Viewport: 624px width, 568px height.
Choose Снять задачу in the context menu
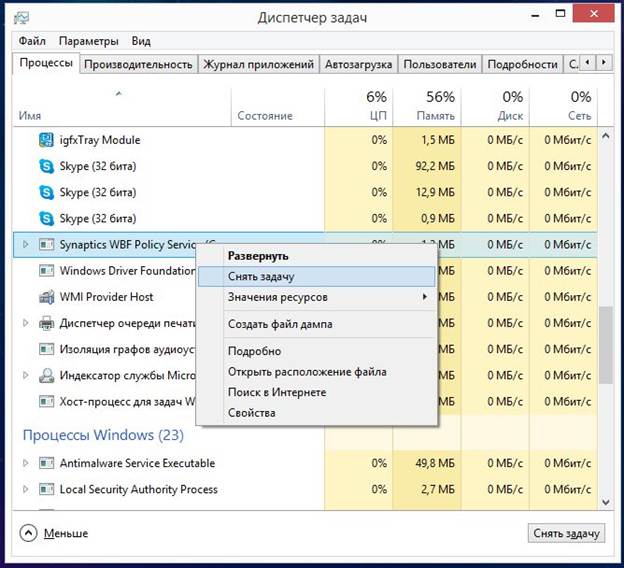tap(261, 276)
